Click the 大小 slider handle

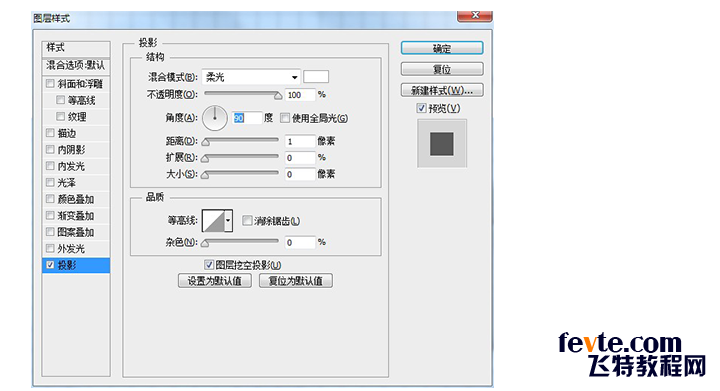click(205, 175)
